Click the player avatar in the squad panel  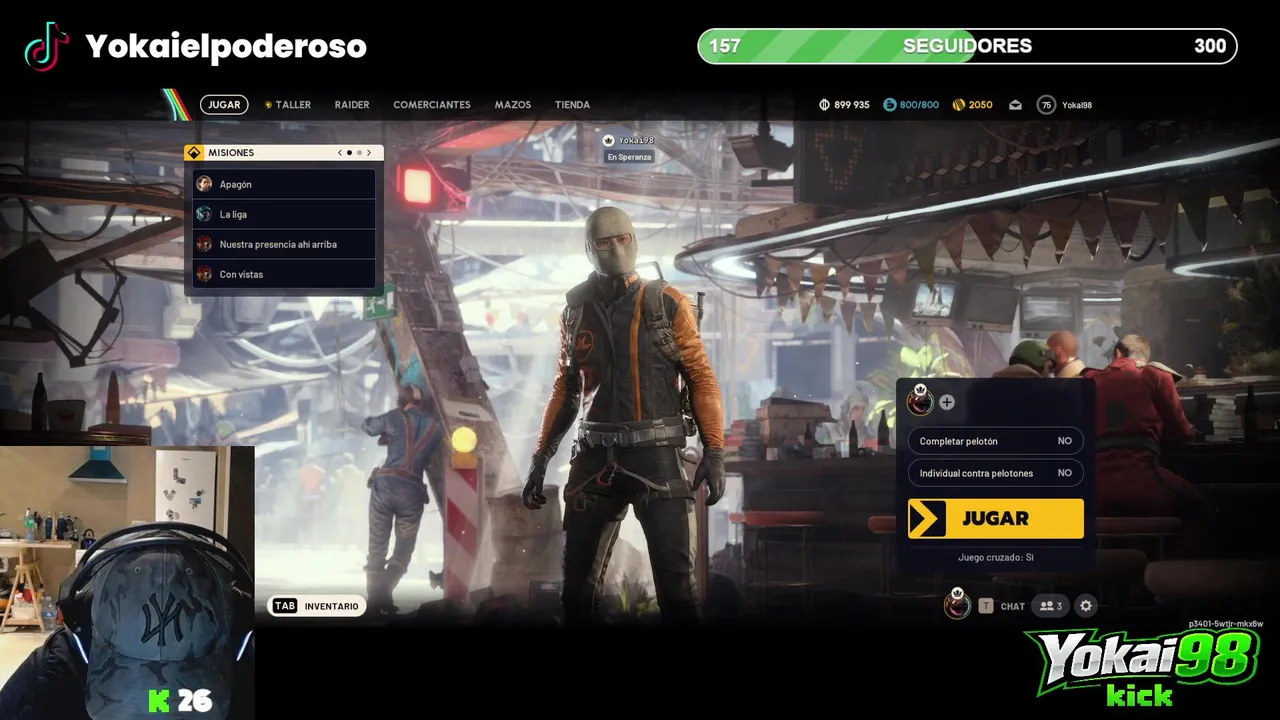pos(920,401)
